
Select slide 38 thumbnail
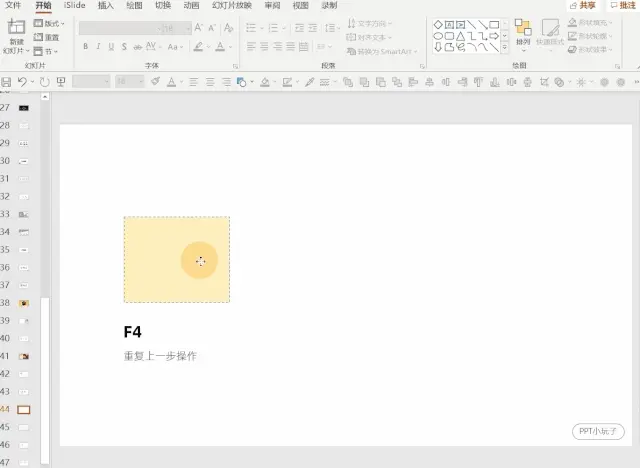click(24, 303)
